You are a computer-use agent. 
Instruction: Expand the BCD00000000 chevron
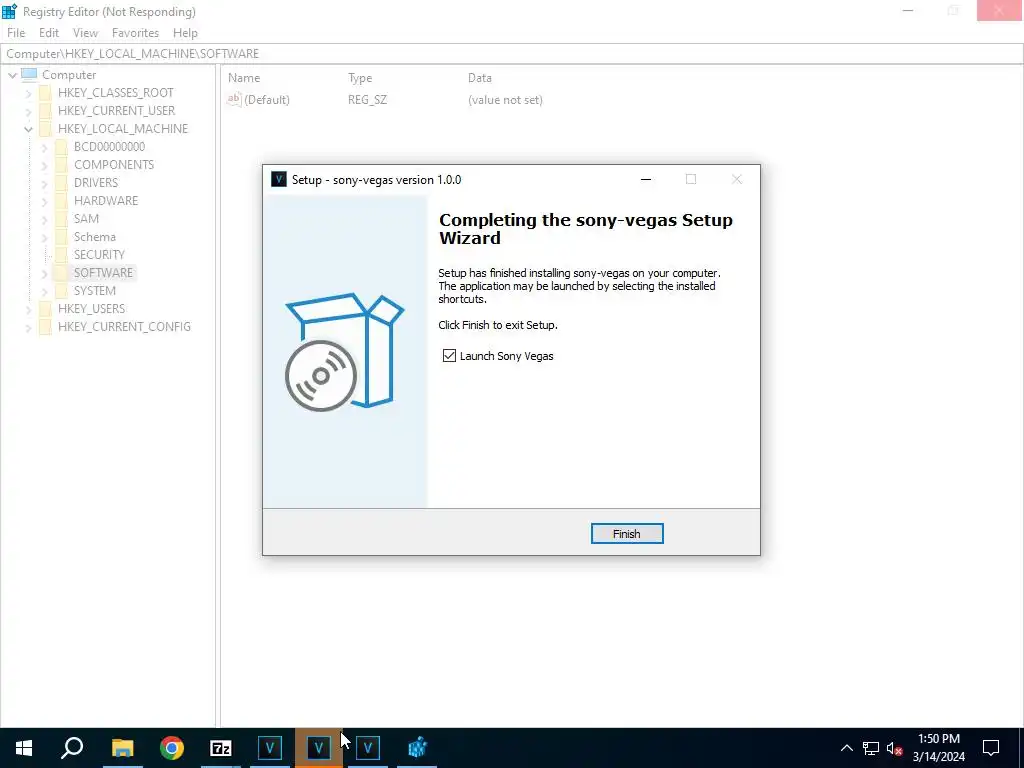pos(44,147)
